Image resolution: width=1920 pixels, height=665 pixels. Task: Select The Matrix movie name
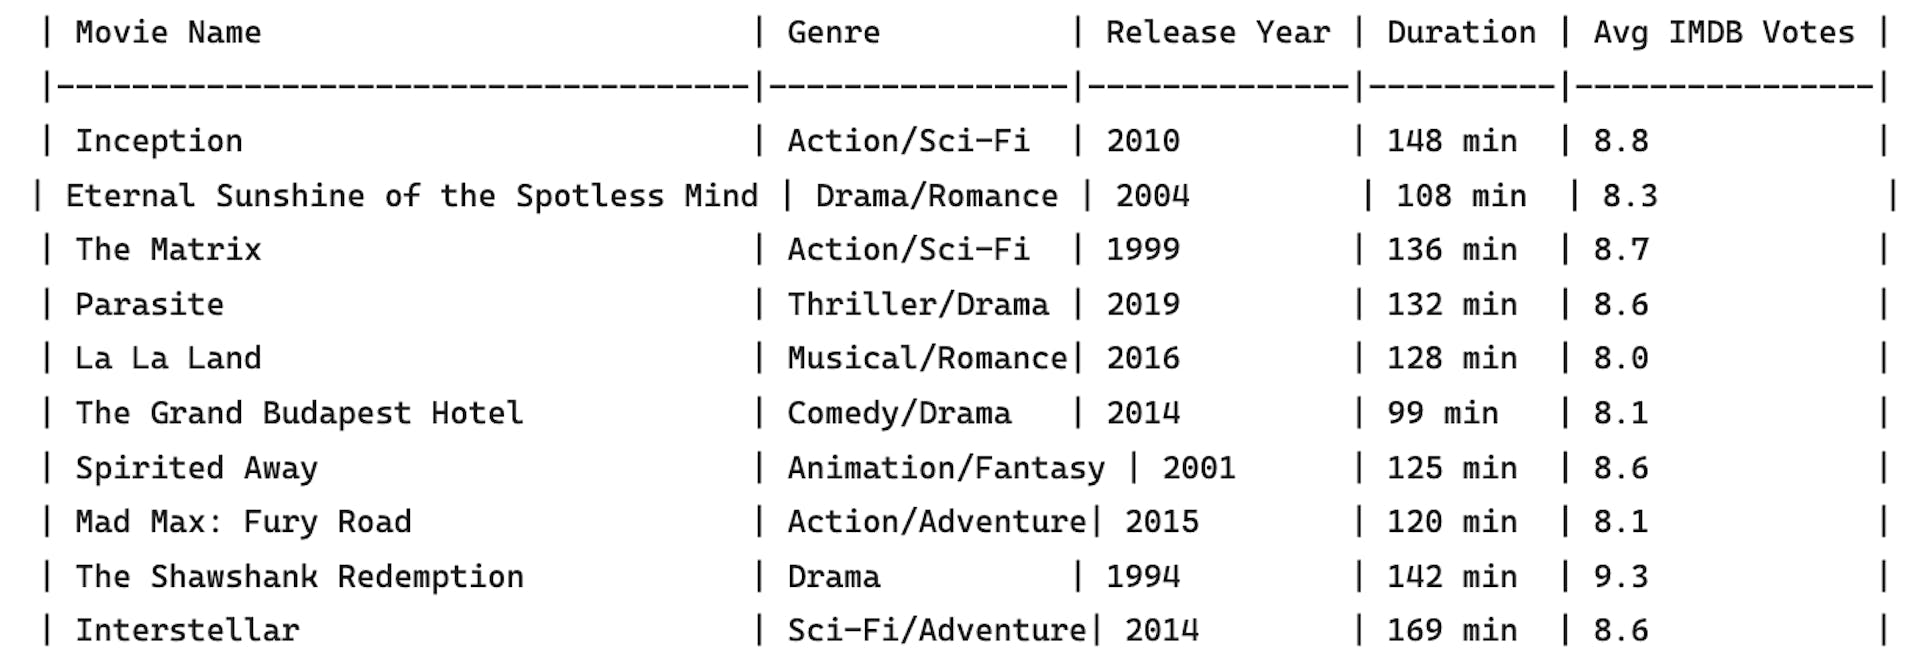coord(168,250)
